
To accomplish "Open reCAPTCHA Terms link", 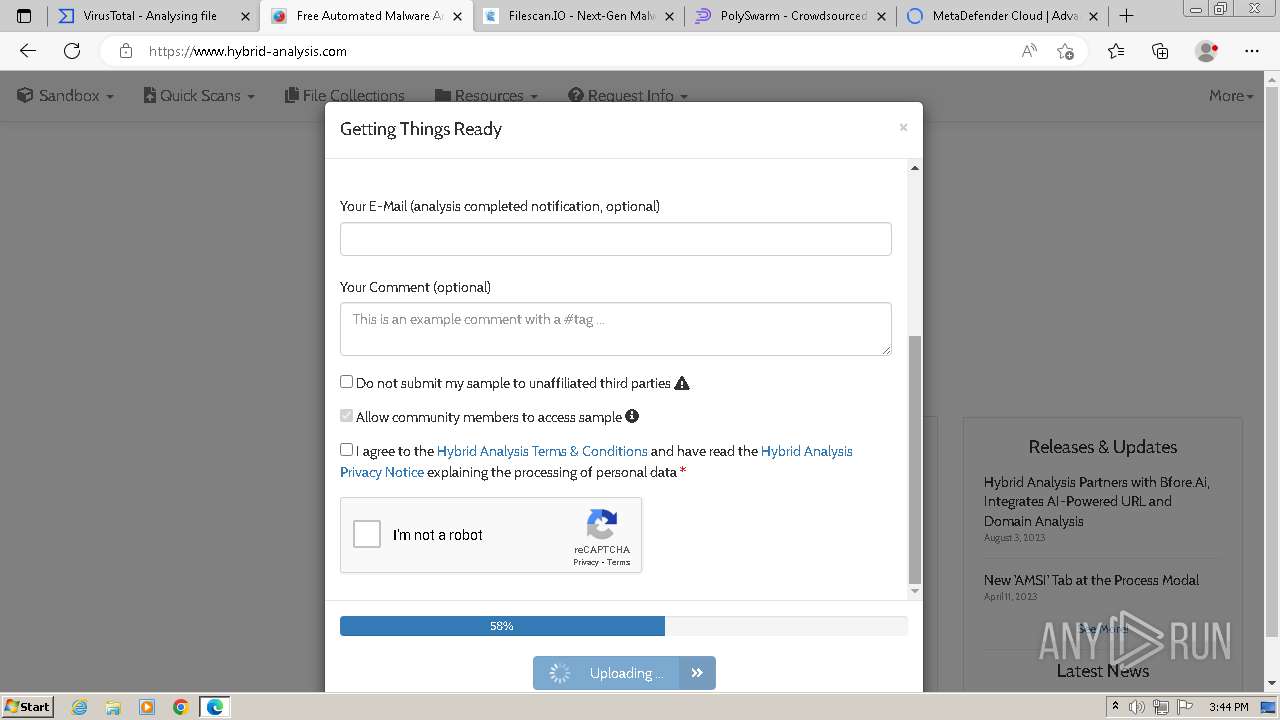I will (x=619, y=562).
